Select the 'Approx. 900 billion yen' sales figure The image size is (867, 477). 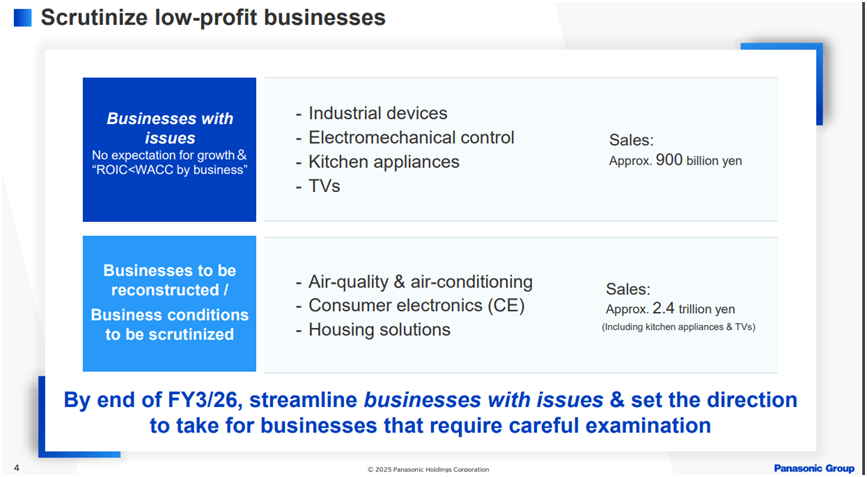pyautogui.click(x=675, y=160)
